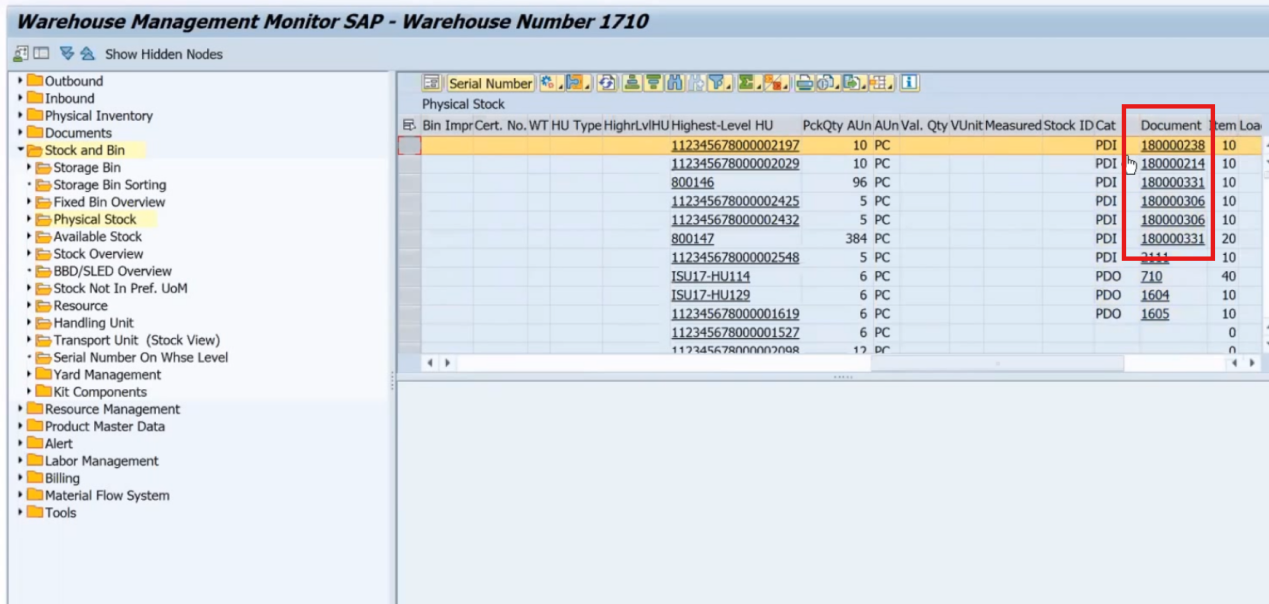Click the select-all icon at table header corner
This screenshot has height=604, width=1269.
408,125
